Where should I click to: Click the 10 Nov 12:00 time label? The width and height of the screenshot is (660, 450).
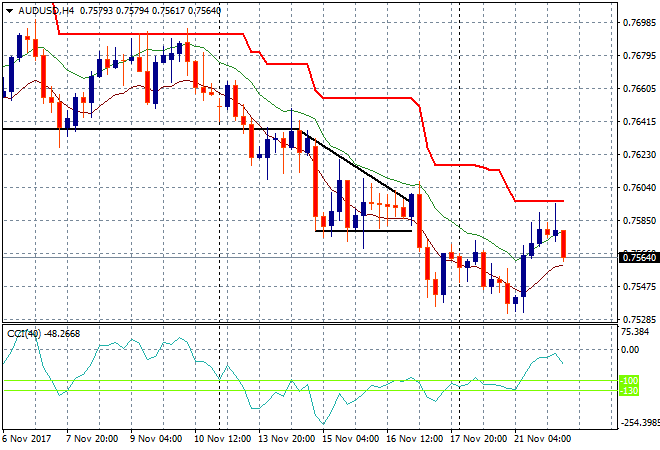[223, 439]
